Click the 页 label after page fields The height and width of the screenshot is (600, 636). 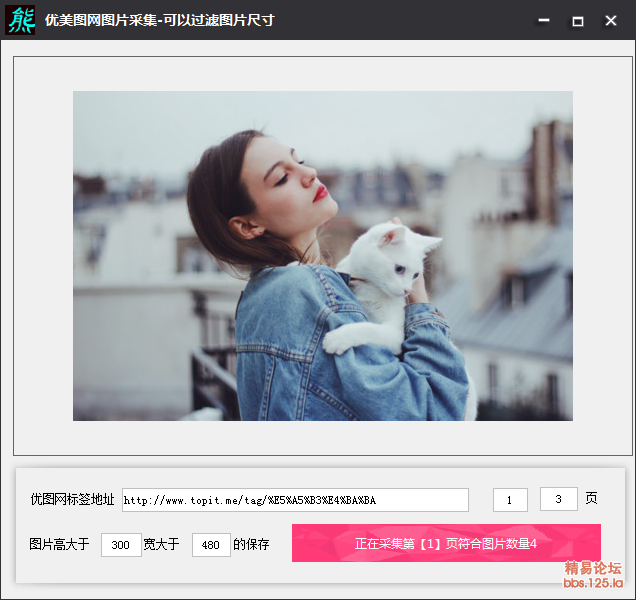point(591,498)
